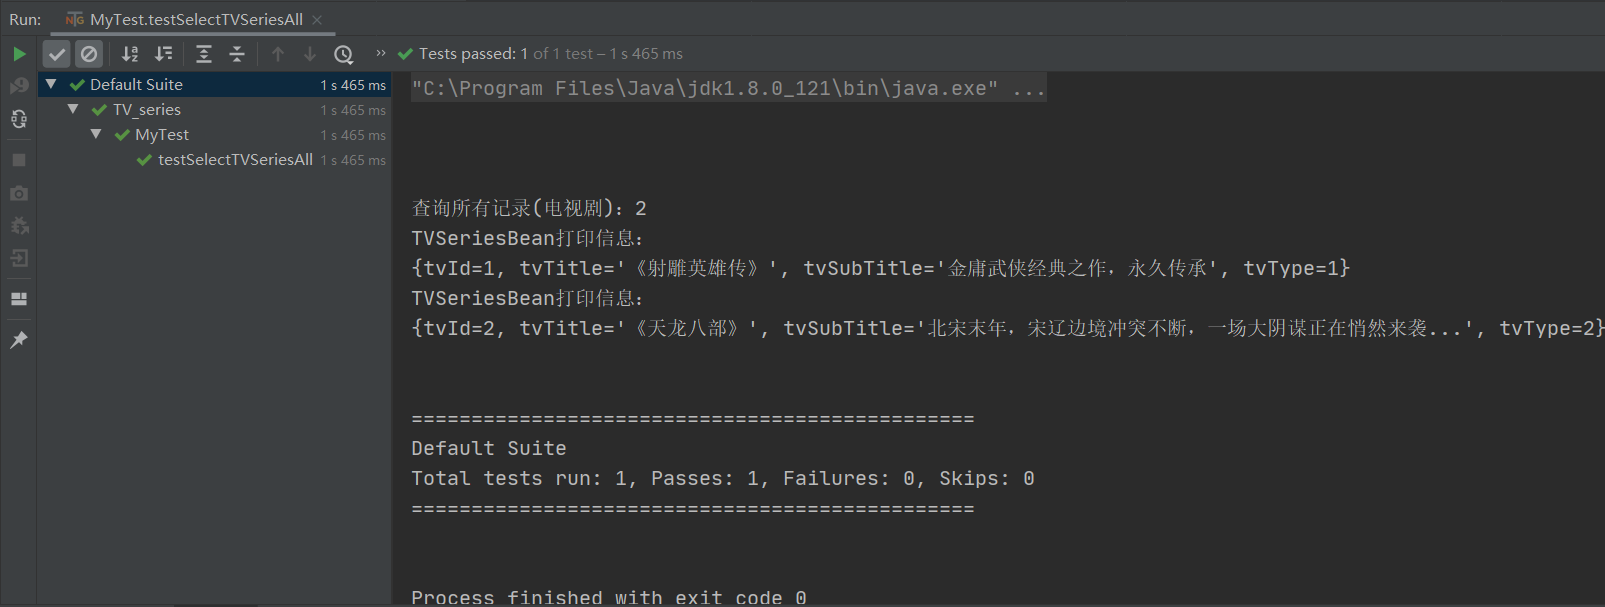Show more toolbar actions via the chevron
Image resolution: width=1605 pixels, height=607 pixels.
pyautogui.click(x=380, y=53)
